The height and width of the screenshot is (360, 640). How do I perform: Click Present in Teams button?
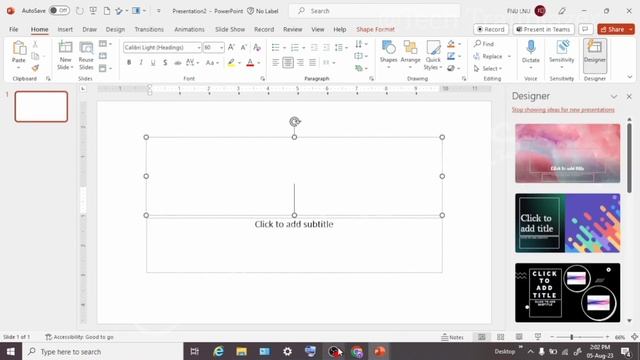543,29
